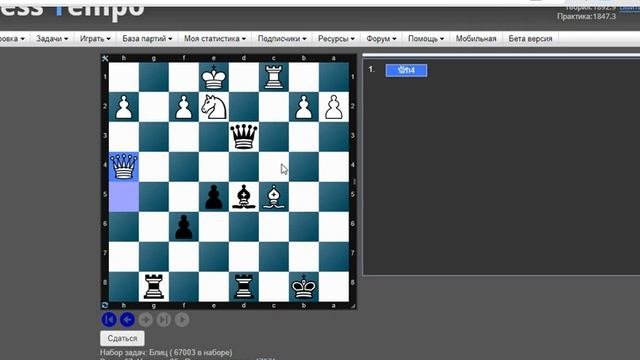640x360 pixels.
Task: Open board settings tools icon
Action: tap(105, 58)
